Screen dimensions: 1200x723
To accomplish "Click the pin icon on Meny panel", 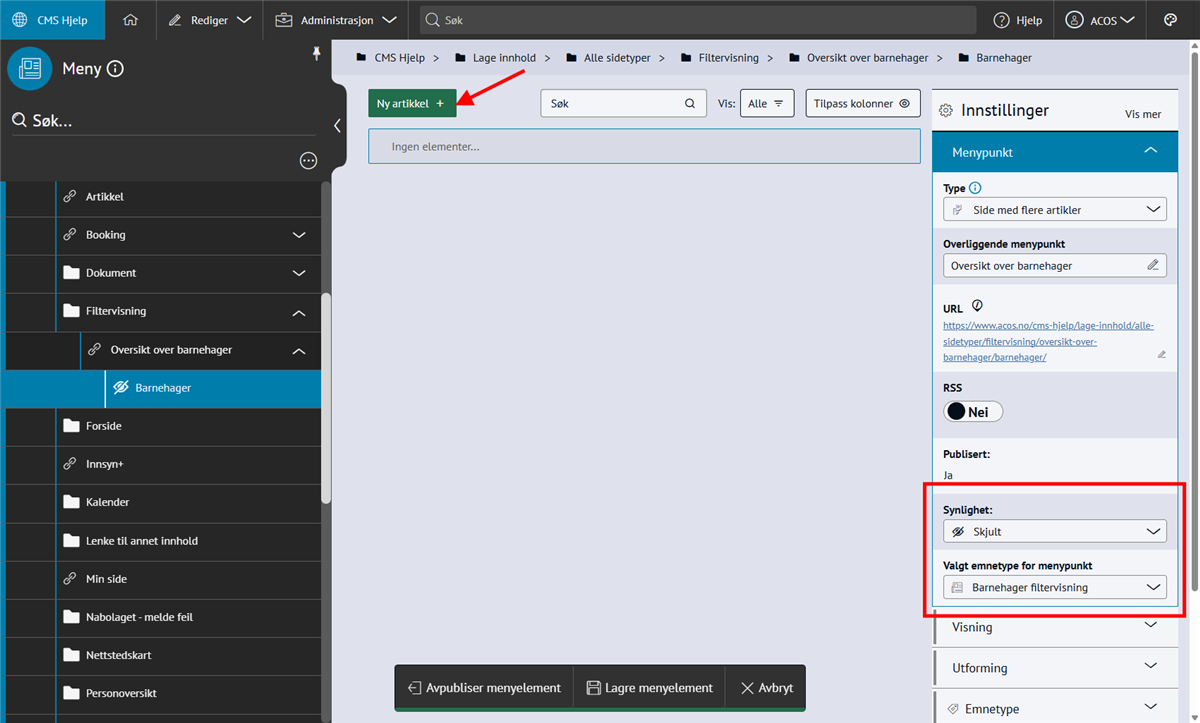I will (x=317, y=53).
